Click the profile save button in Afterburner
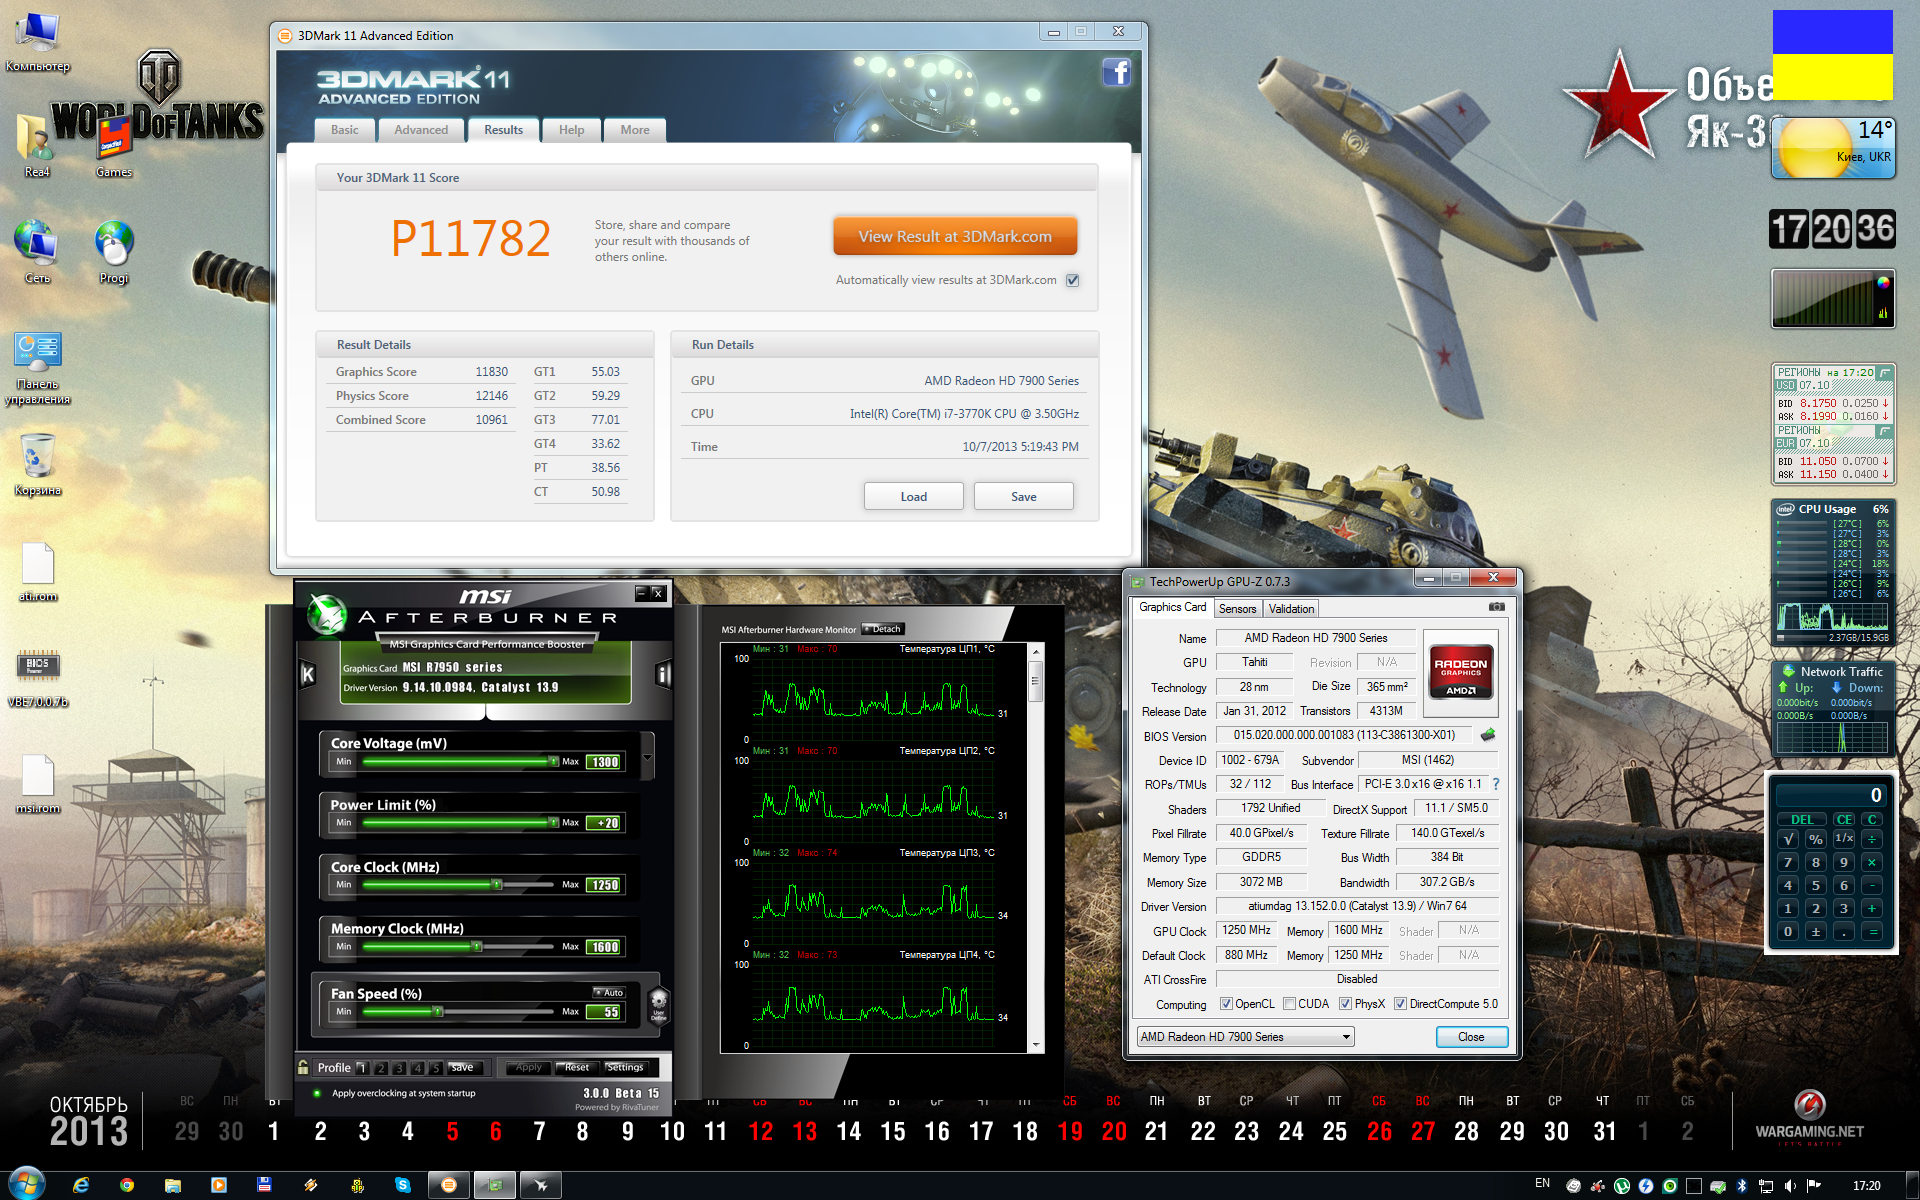The image size is (1920, 1200). (x=463, y=1067)
